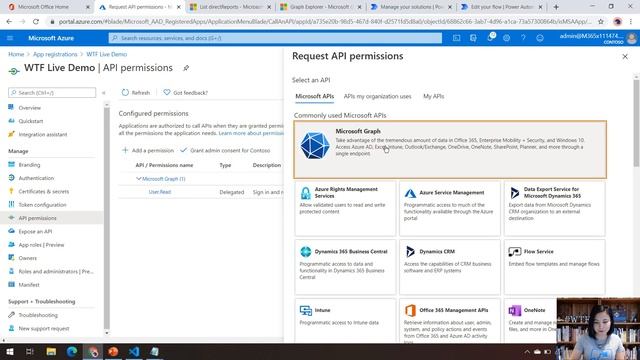Go to Home breadcrumb
Viewport: 640px width, 360px height.
(16, 54)
